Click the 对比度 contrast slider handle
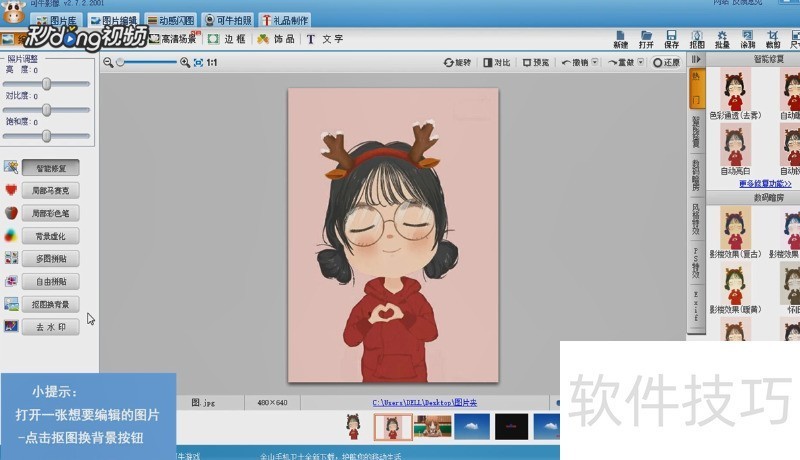Image resolution: width=800 pixels, height=460 pixels. tap(46, 110)
